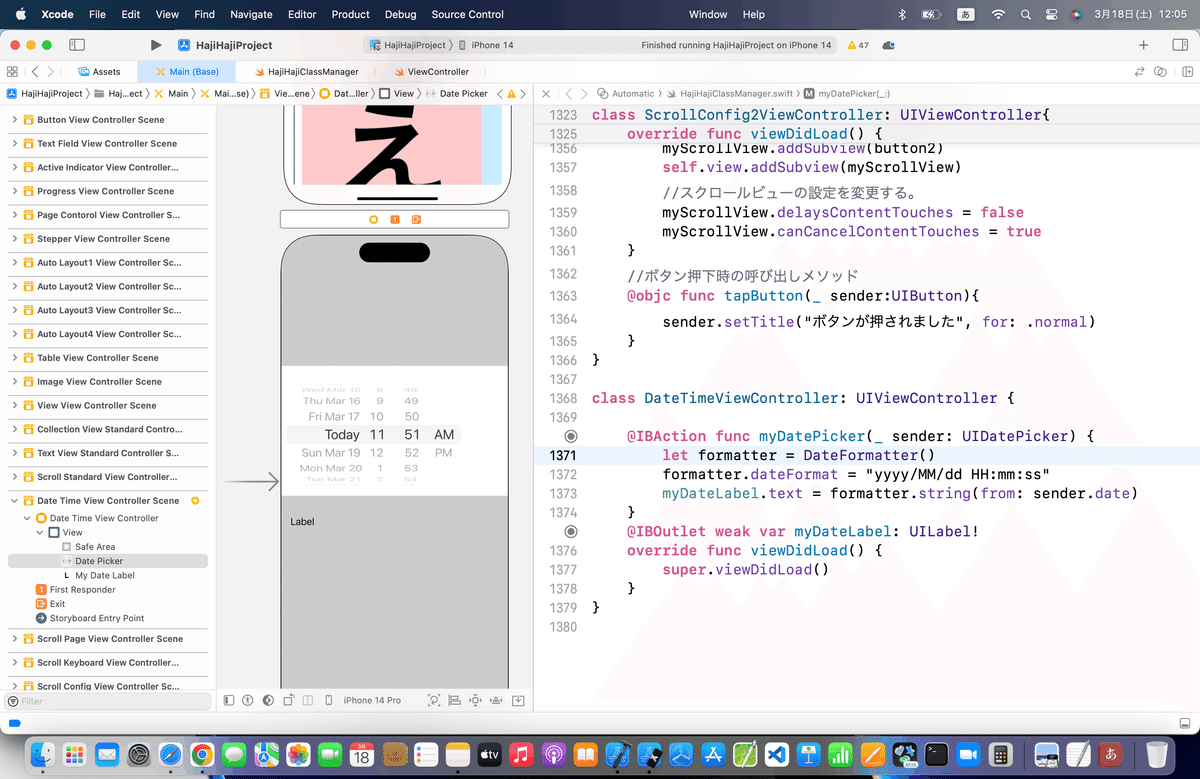Collapse the Date Time View Controller Scene

click(15, 501)
